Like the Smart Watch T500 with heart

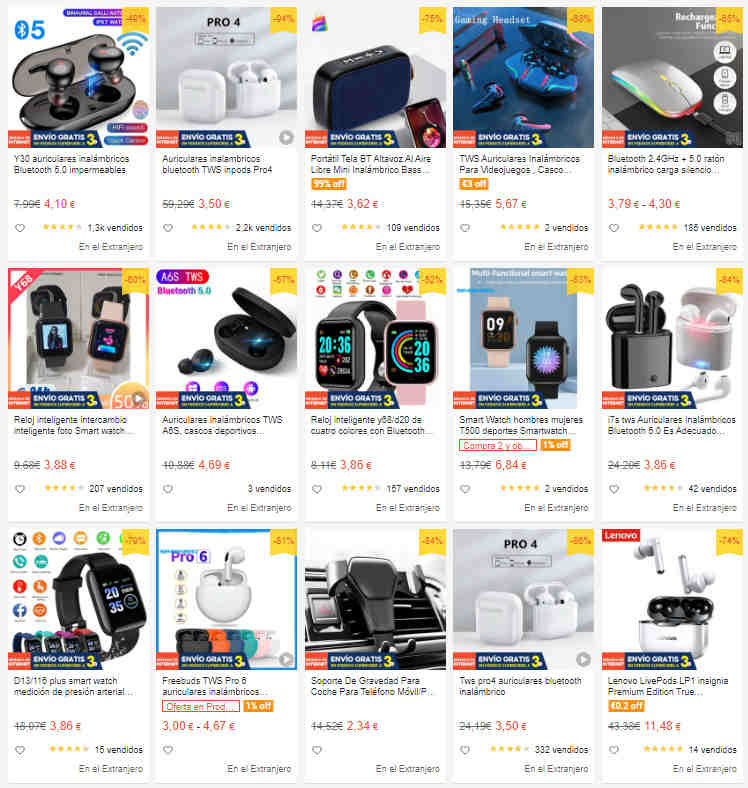465,489
